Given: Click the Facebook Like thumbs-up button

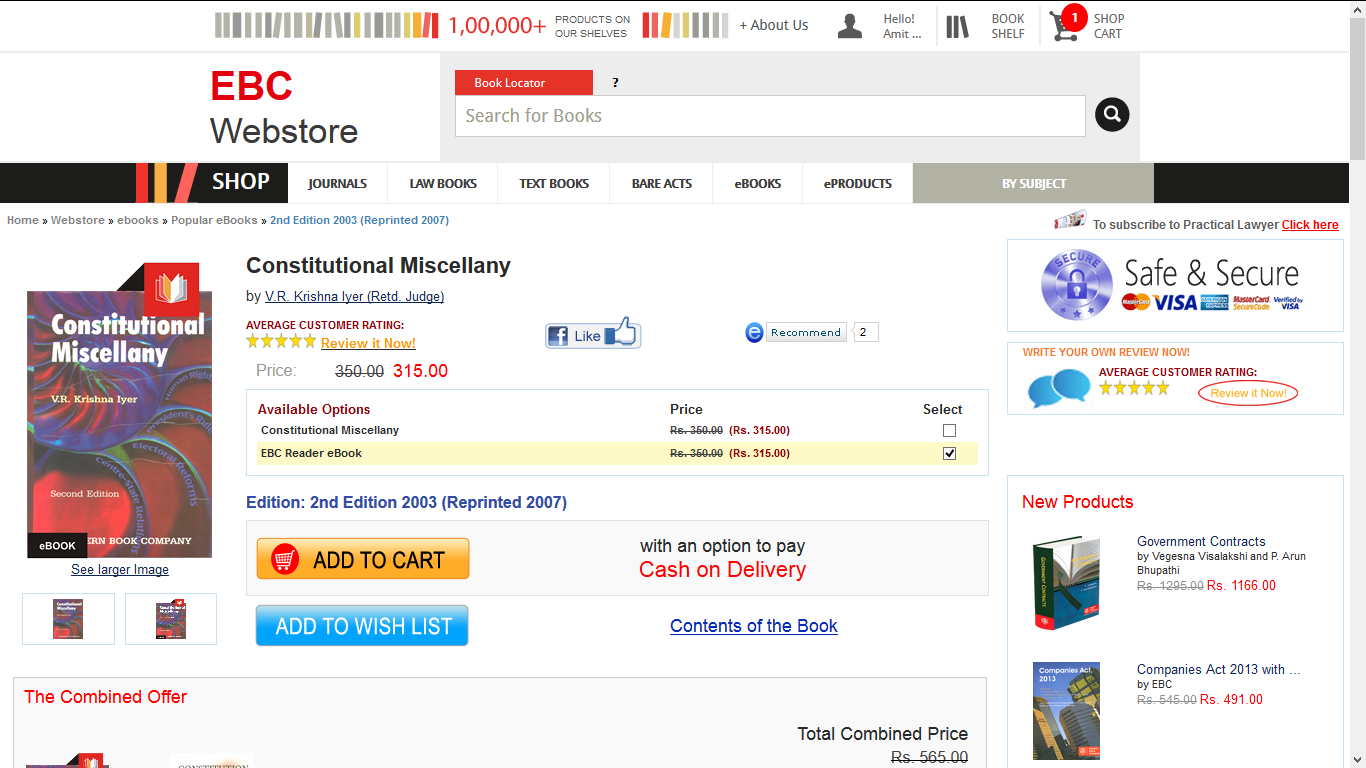Looking at the screenshot, I should 593,333.
